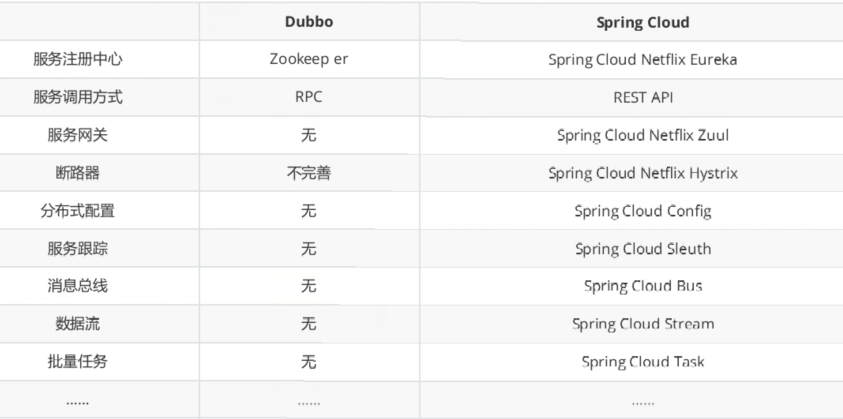
Task: Click the Spring Cloud Netflix Zuul cell
Action: pyautogui.click(x=642, y=136)
